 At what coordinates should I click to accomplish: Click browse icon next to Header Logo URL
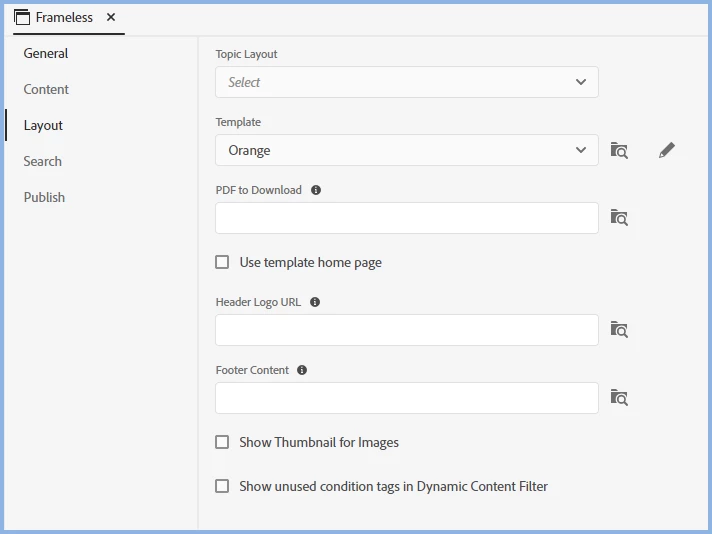click(x=619, y=330)
